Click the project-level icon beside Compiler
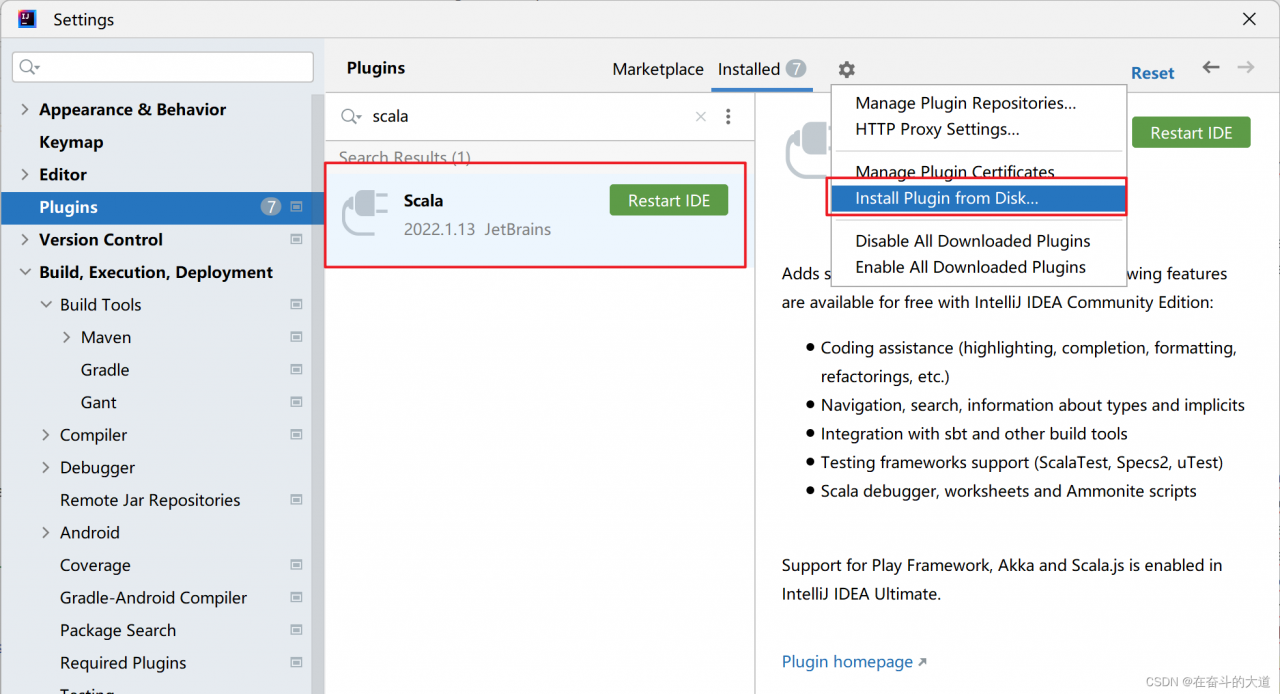Screen dimensions: 1280x694 296,435
